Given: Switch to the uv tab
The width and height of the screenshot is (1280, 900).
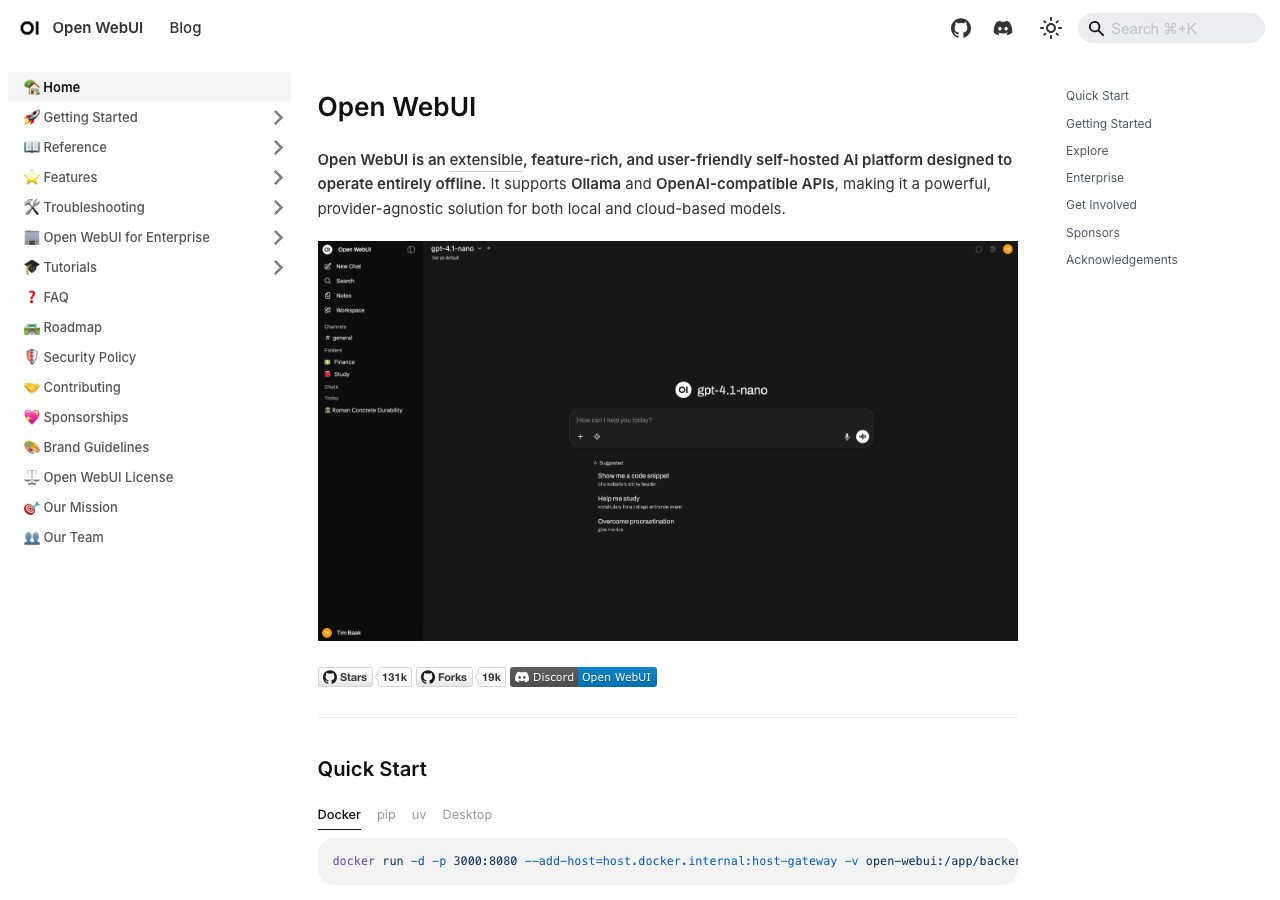Looking at the screenshot, I should pyautogui.click(x=419, y=814).
